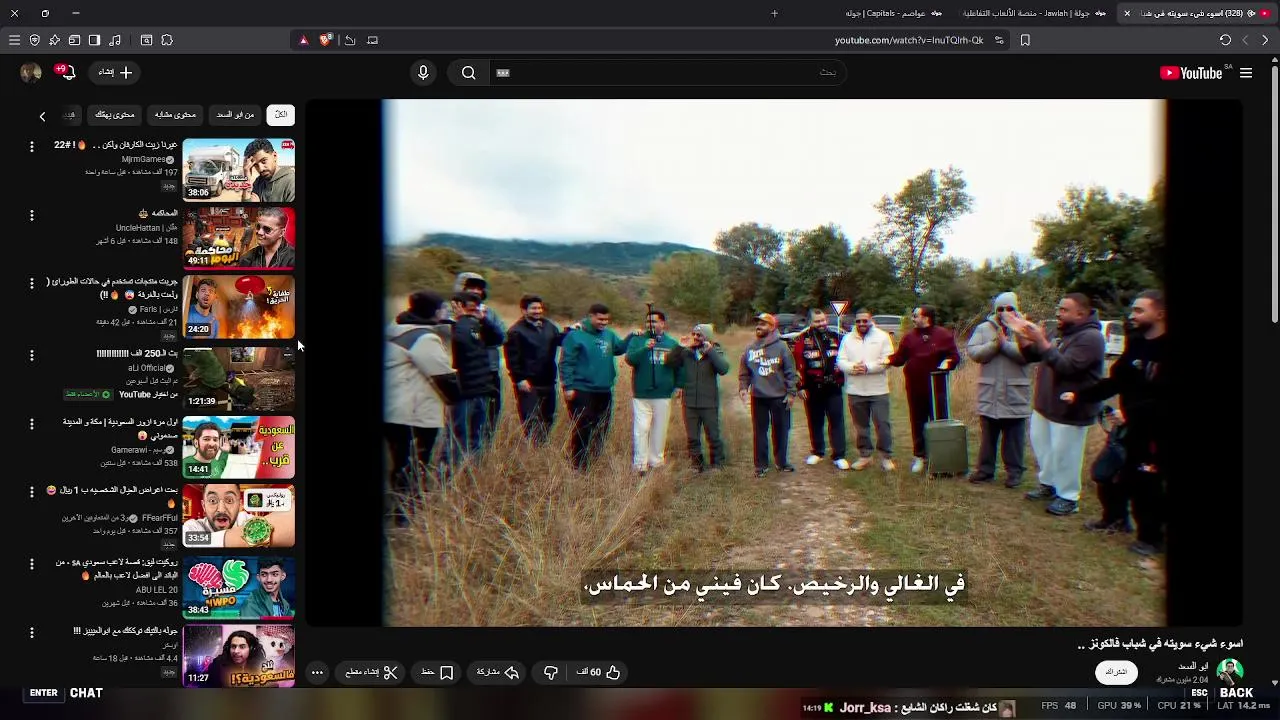Viewport: 1280px width, 720px height.
Task: Subscribe to ابو السعد channel
Action: (x=1116, y=672)
